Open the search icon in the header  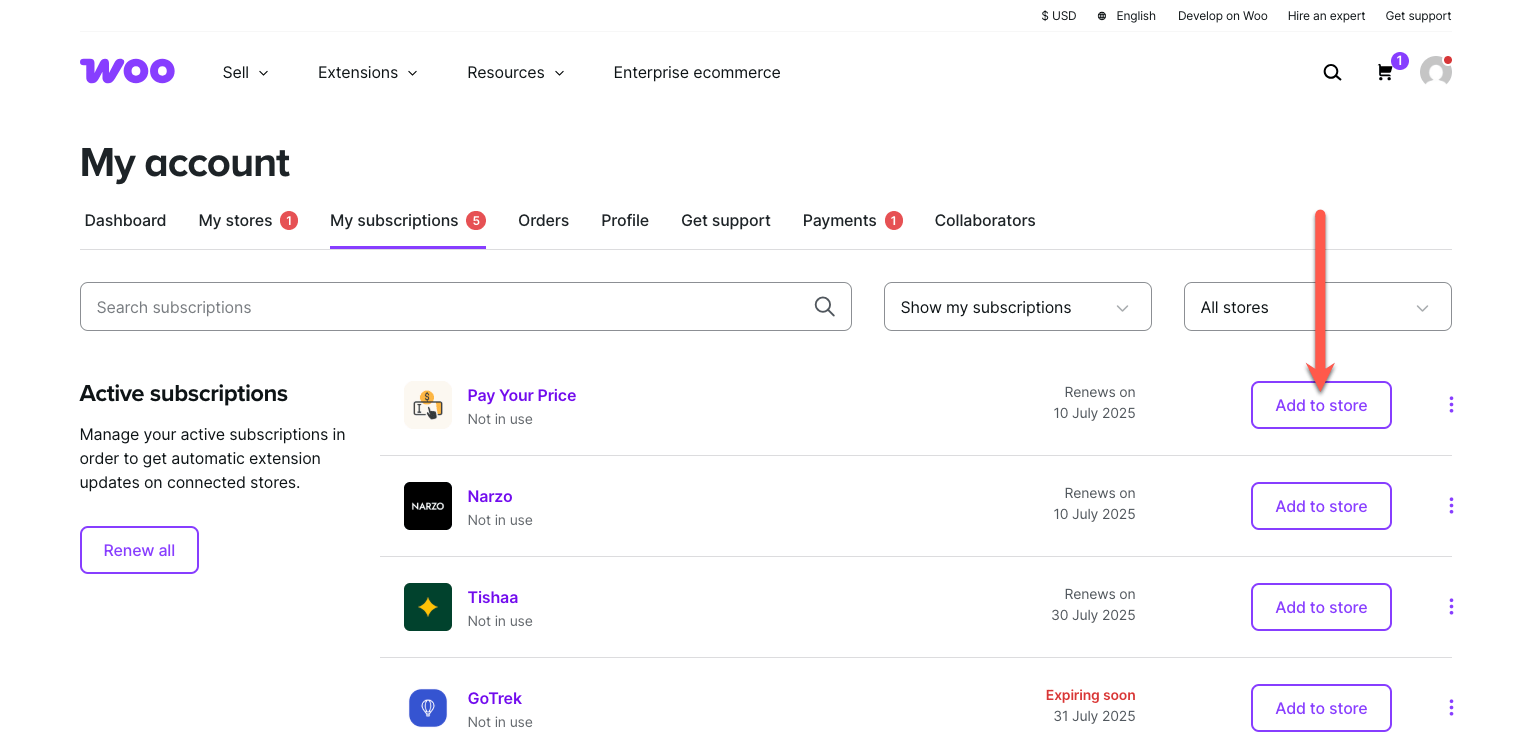pyautogui.click(x=1332, y=72)
